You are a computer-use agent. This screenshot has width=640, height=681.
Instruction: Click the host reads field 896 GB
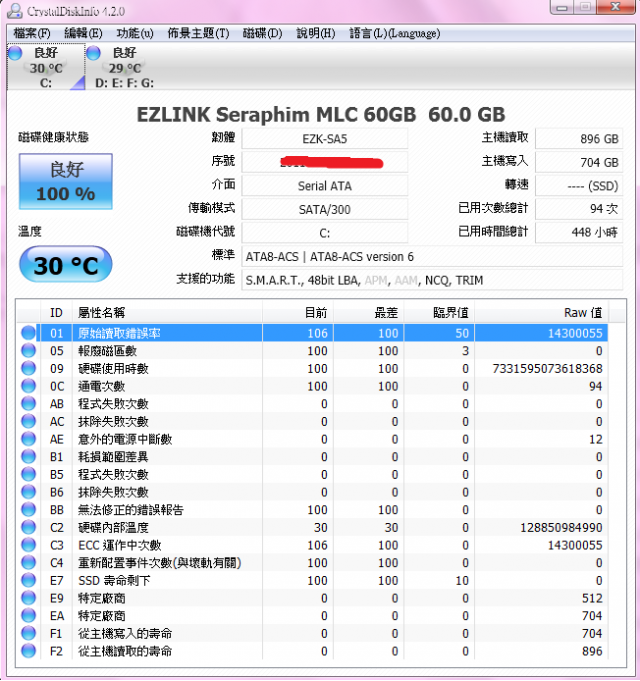pyautogui.click(x=579, y=139)
